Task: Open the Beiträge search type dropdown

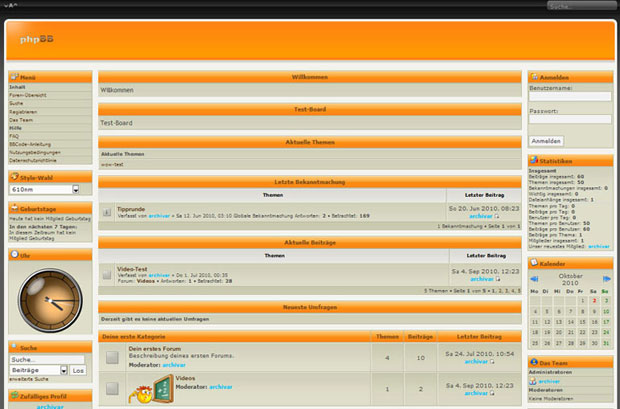Action: click(x=38, y=370)
